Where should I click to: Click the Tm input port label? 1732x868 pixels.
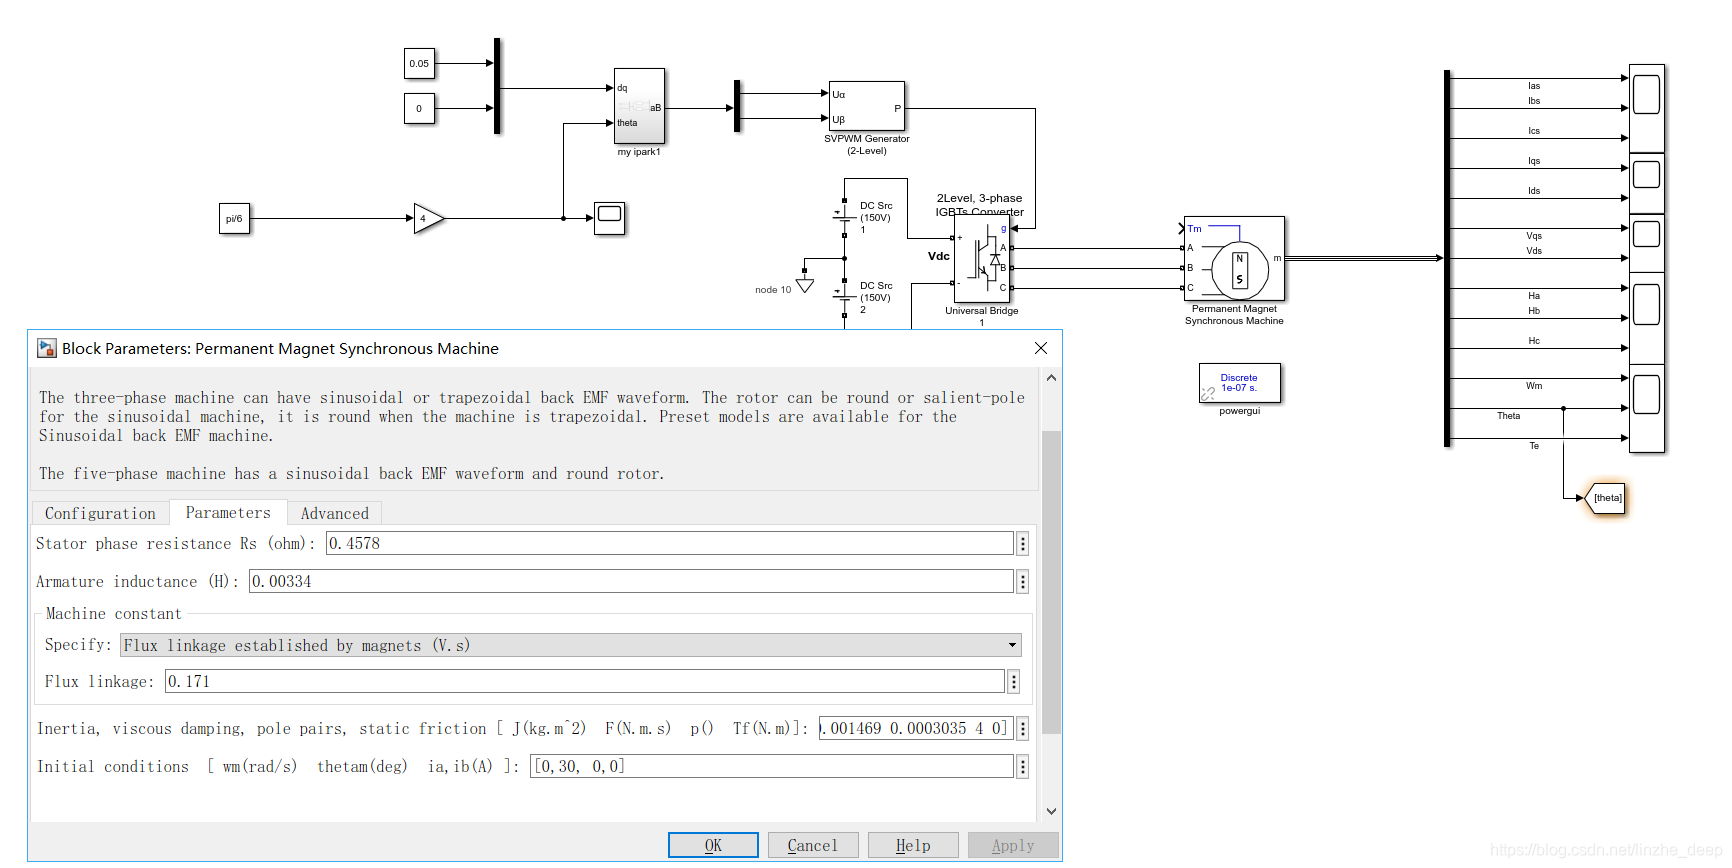click(1195, 228)
